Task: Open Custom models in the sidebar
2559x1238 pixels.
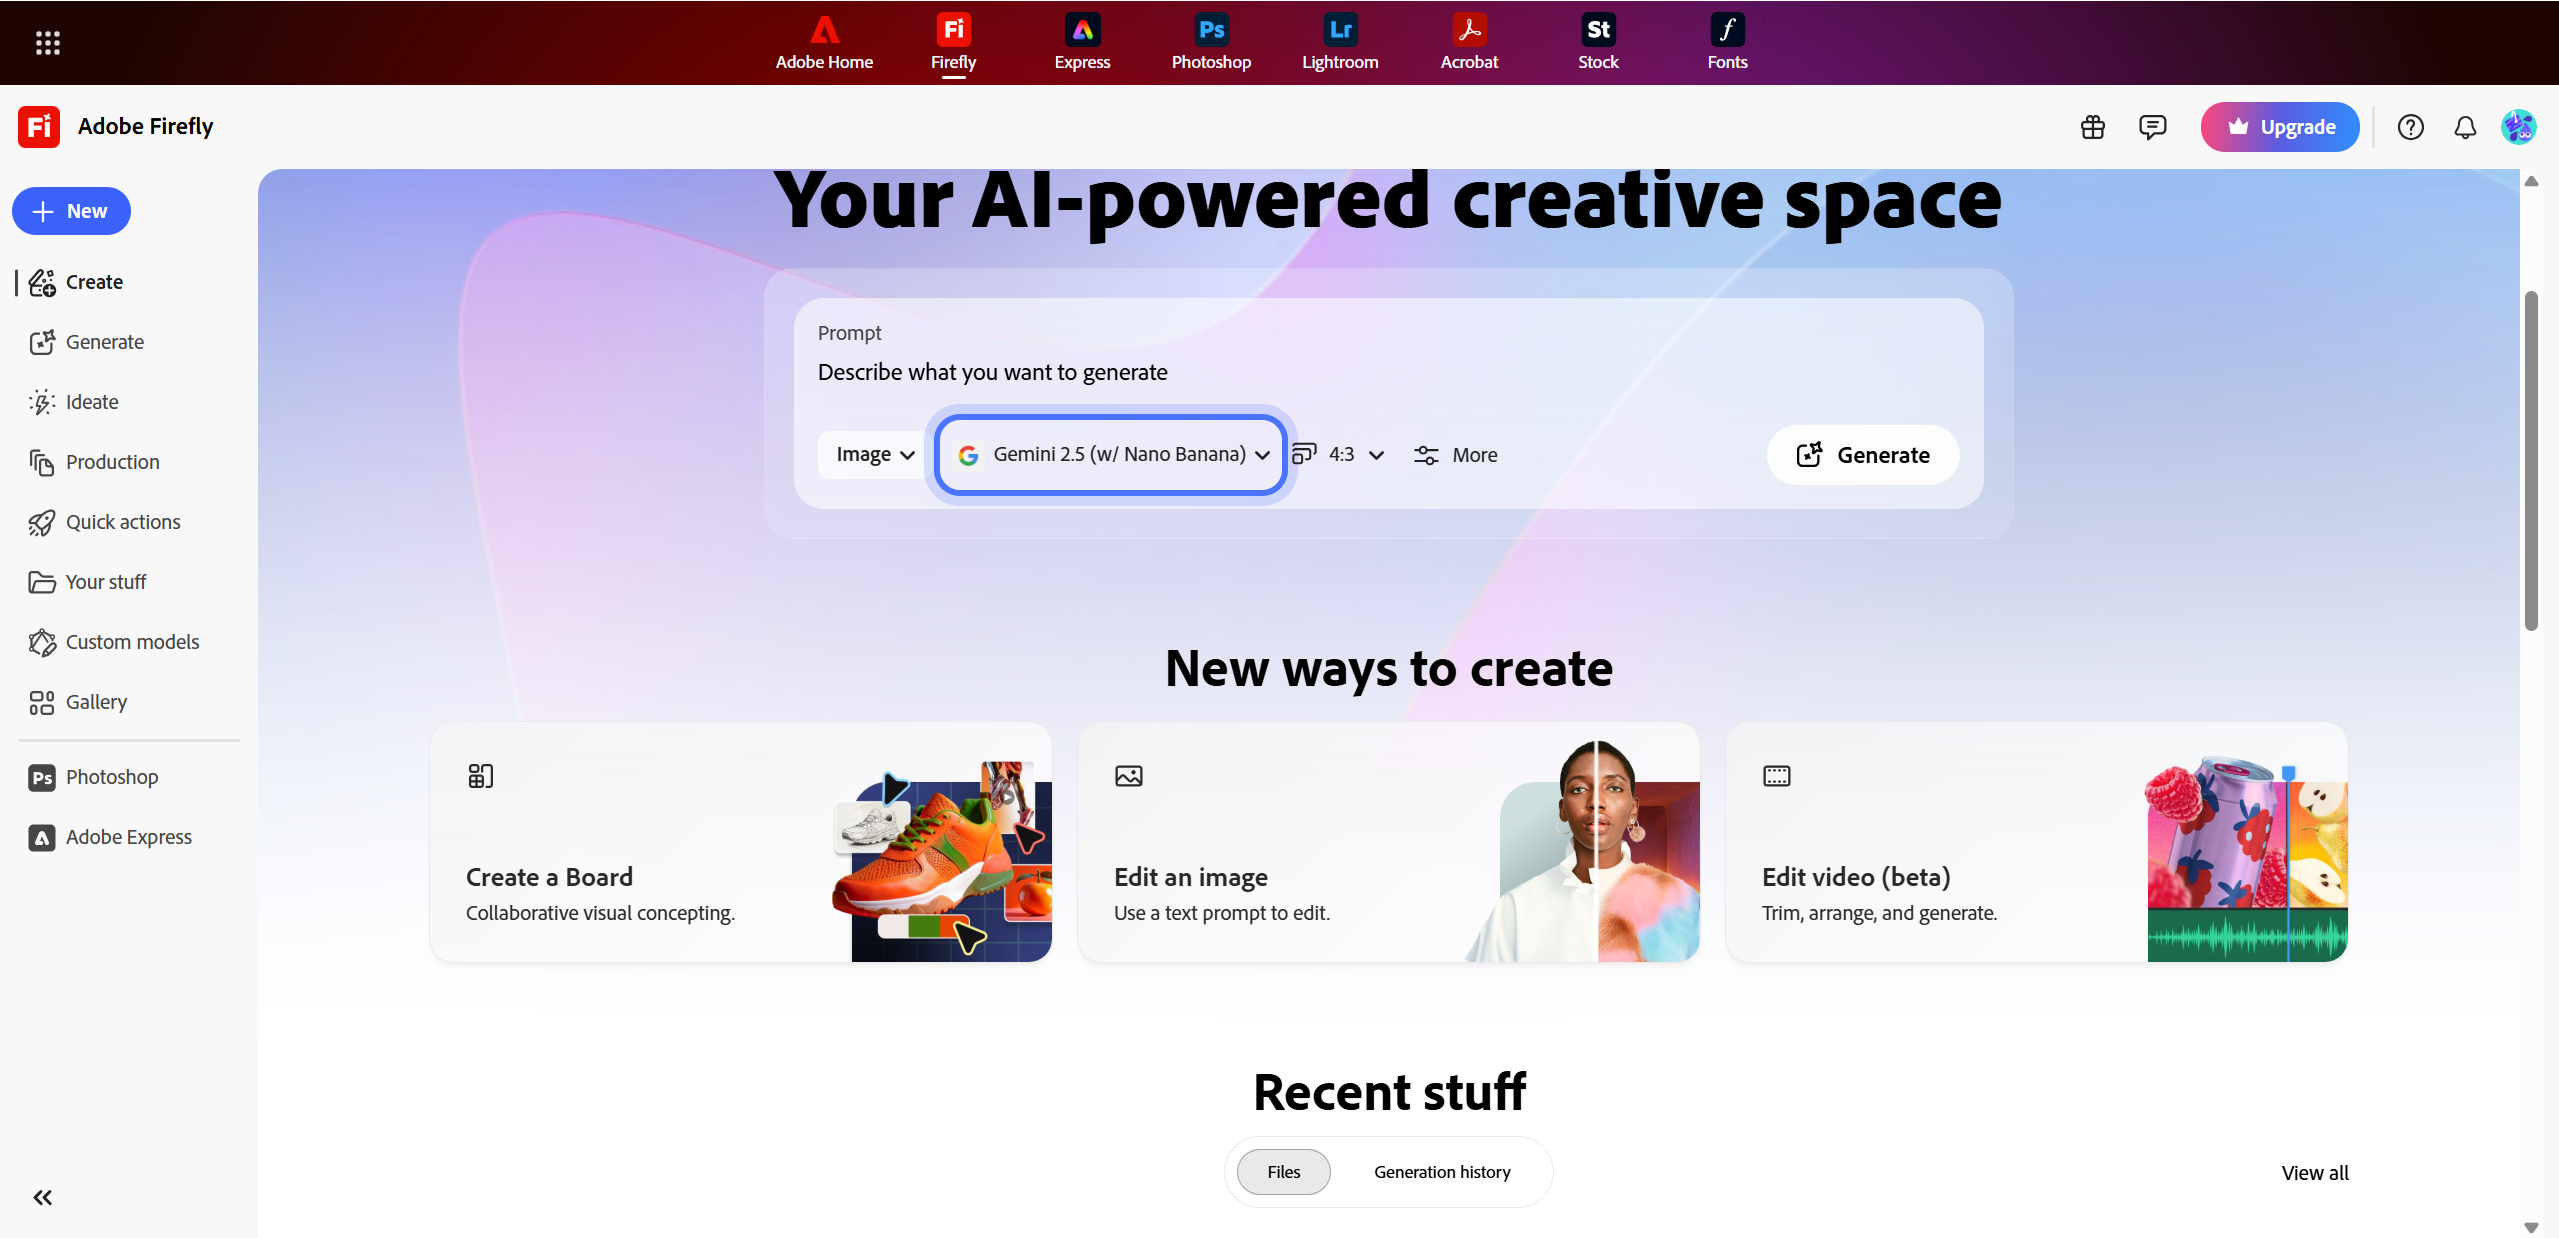Action: point(132,642)
